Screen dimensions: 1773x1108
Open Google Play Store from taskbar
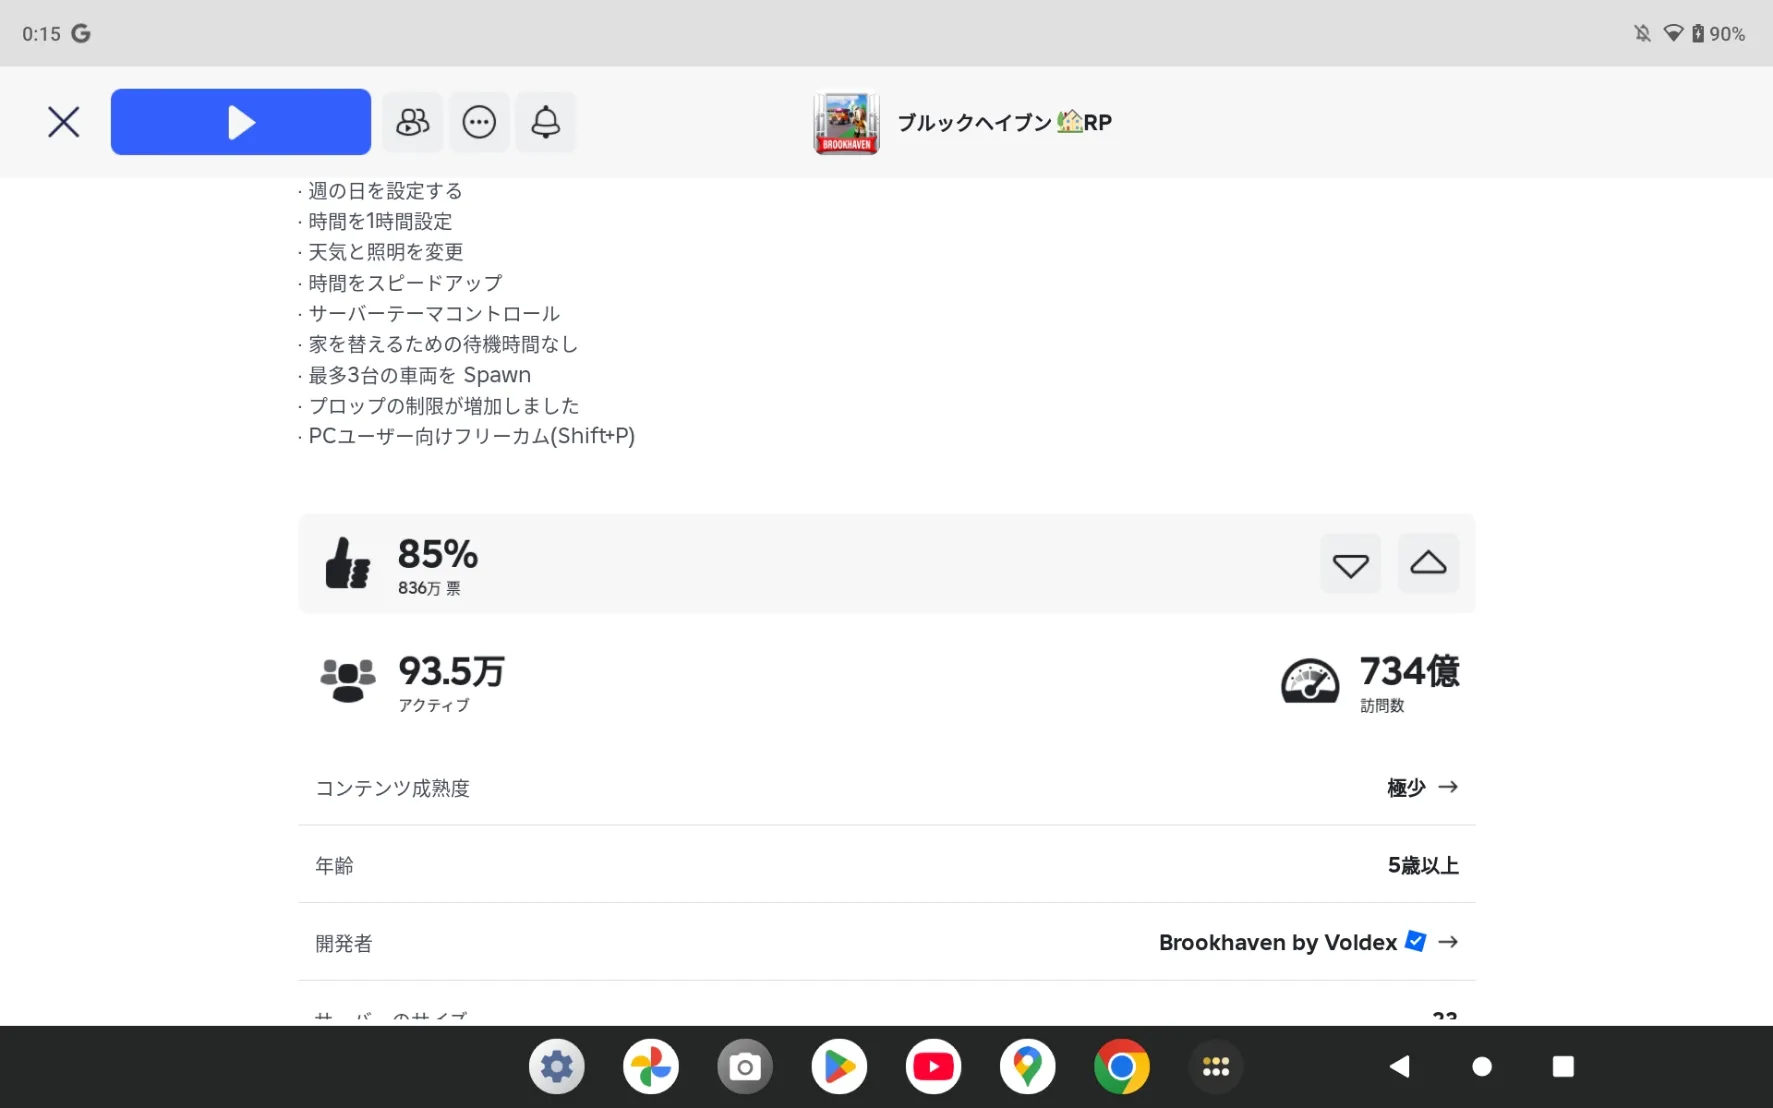[839, 1067]
